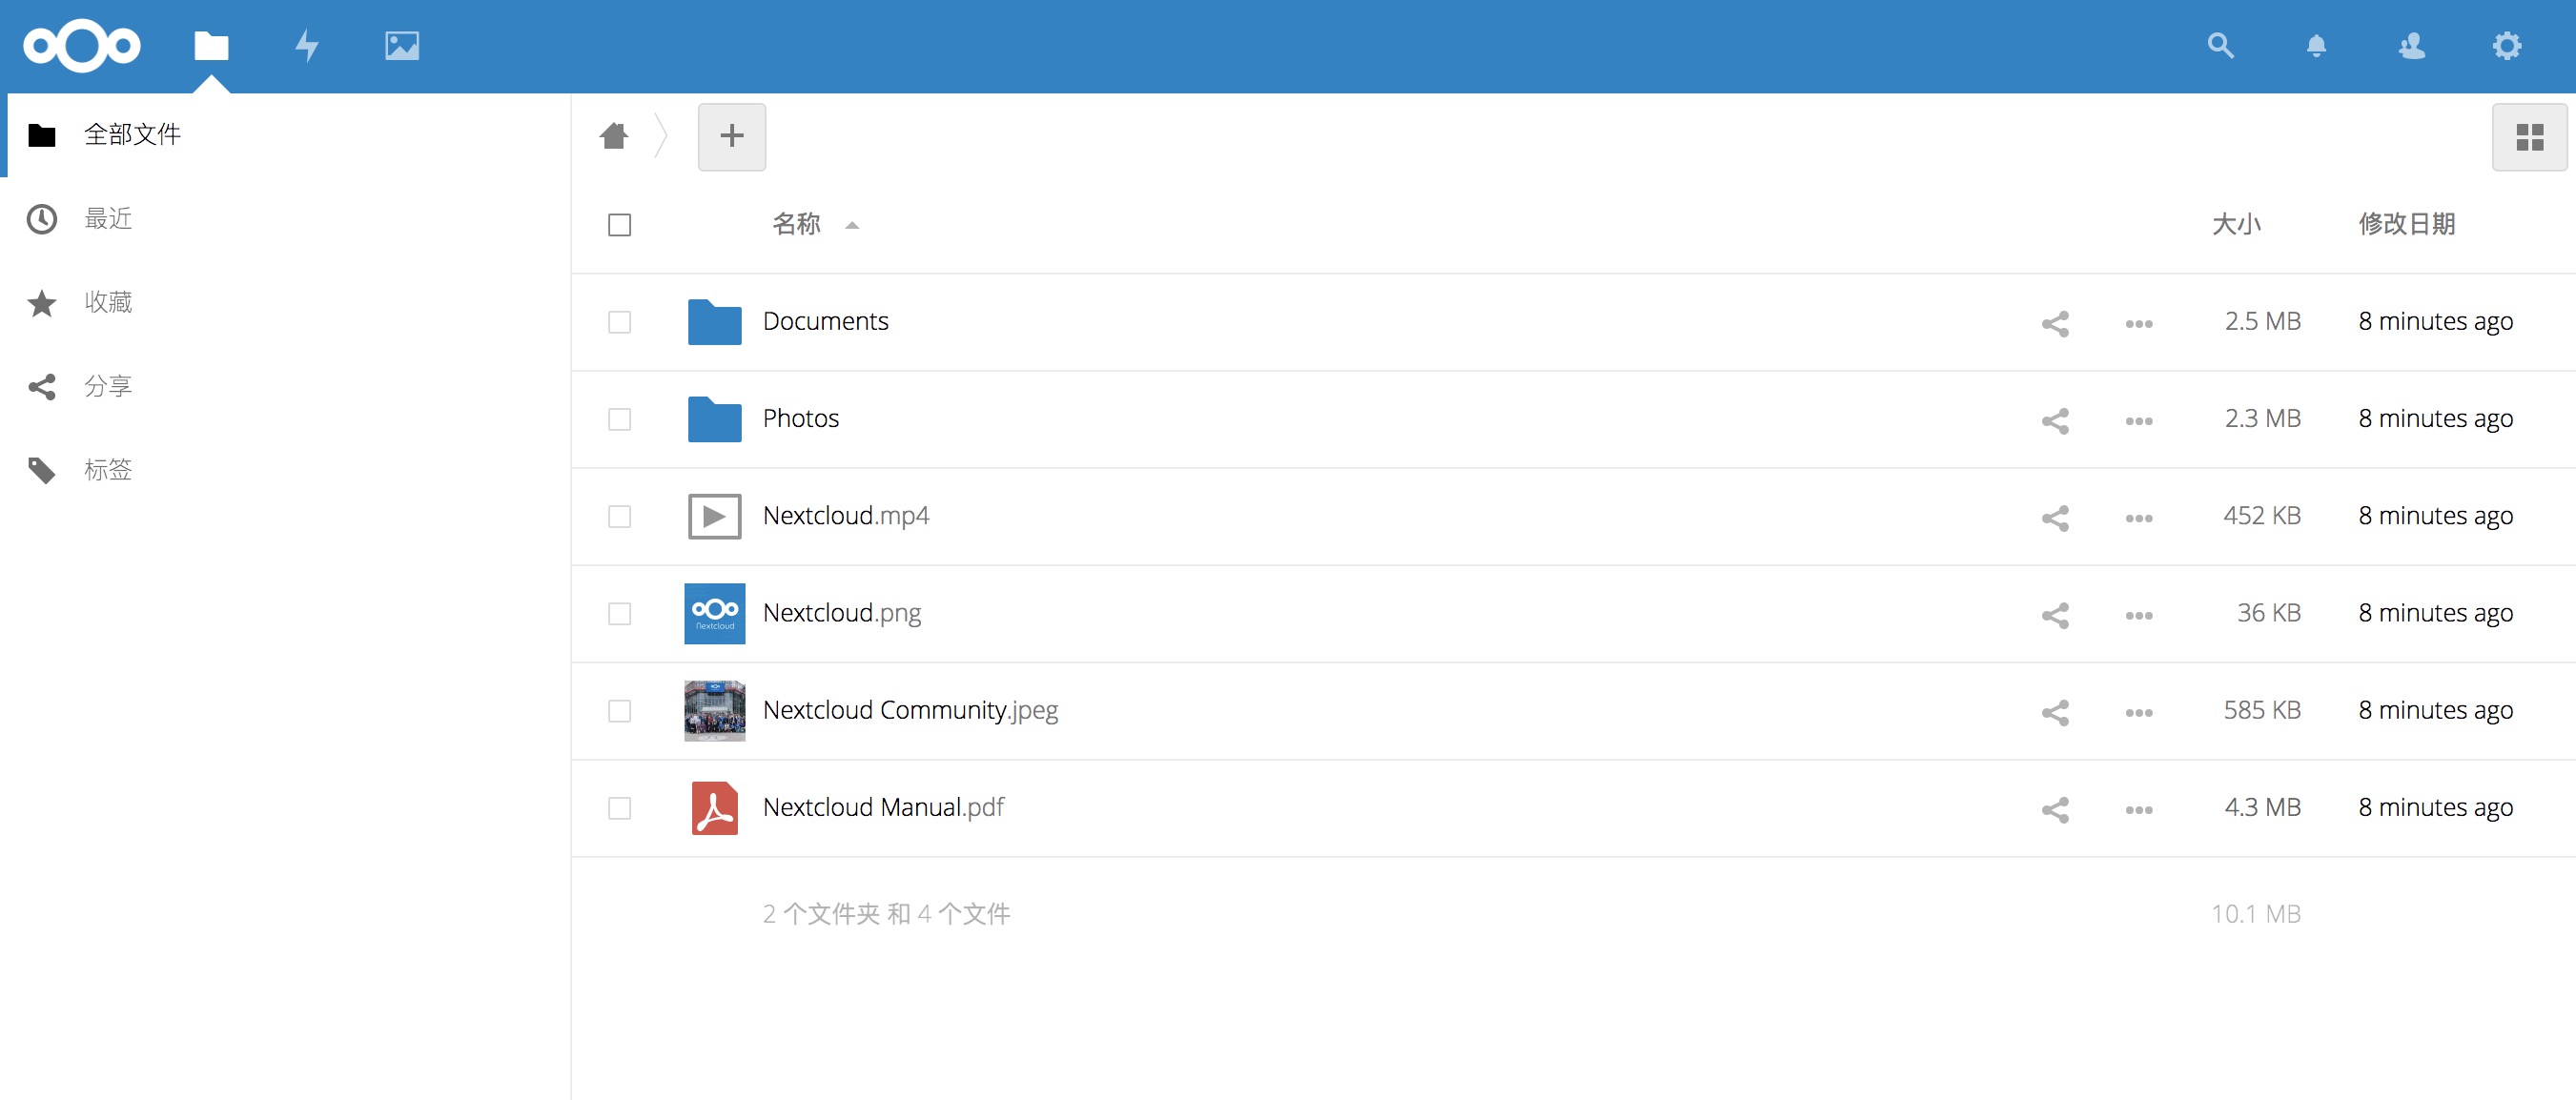Toggle the 名称 sort order arrow
Screen dimensions: 2576x1100
tap(852, 225)
